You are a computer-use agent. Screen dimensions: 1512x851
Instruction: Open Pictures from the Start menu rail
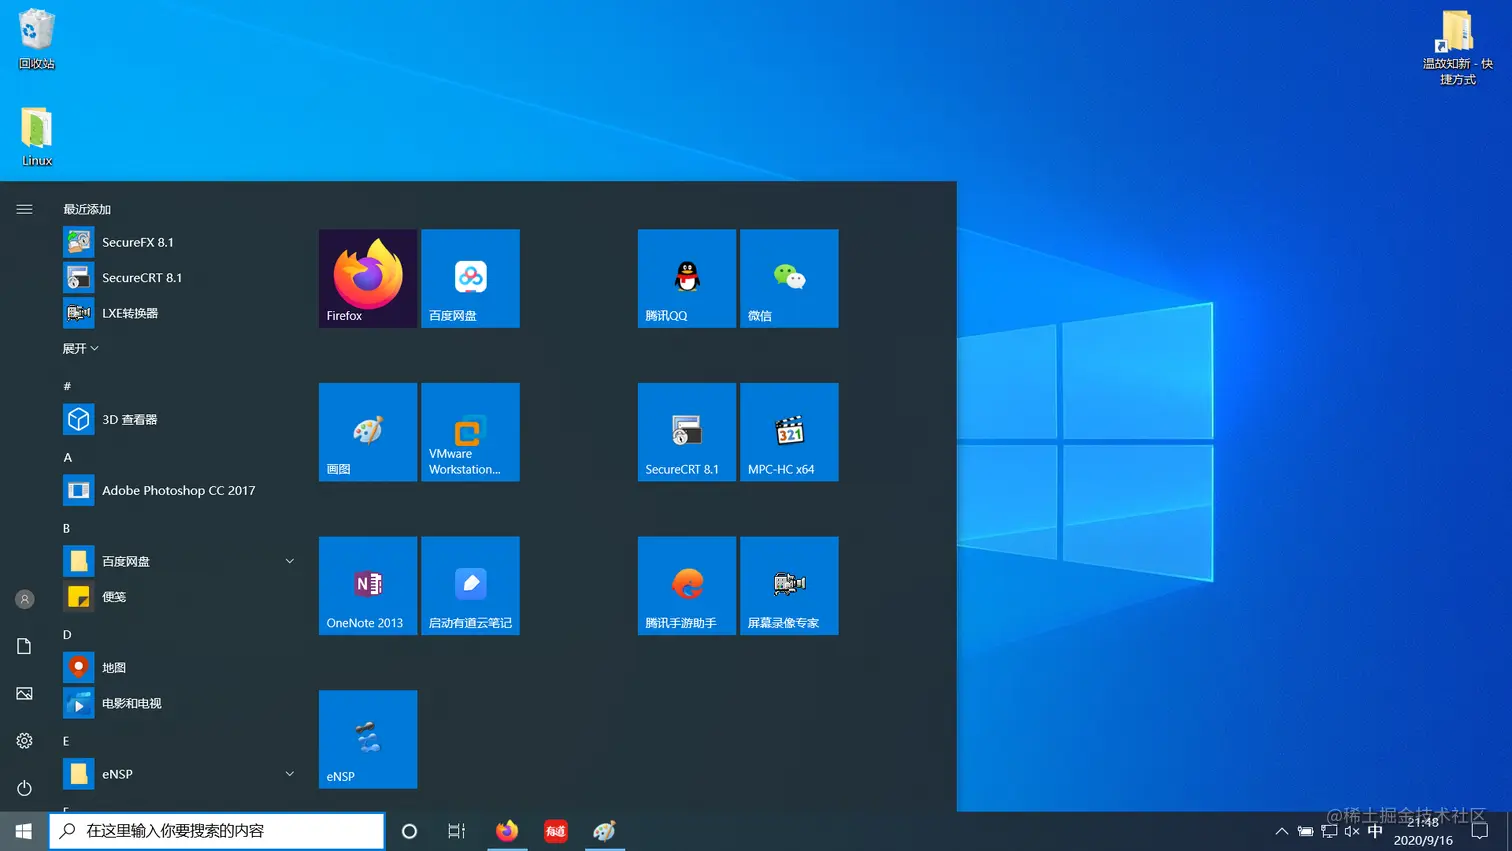[x=25, y=693]
